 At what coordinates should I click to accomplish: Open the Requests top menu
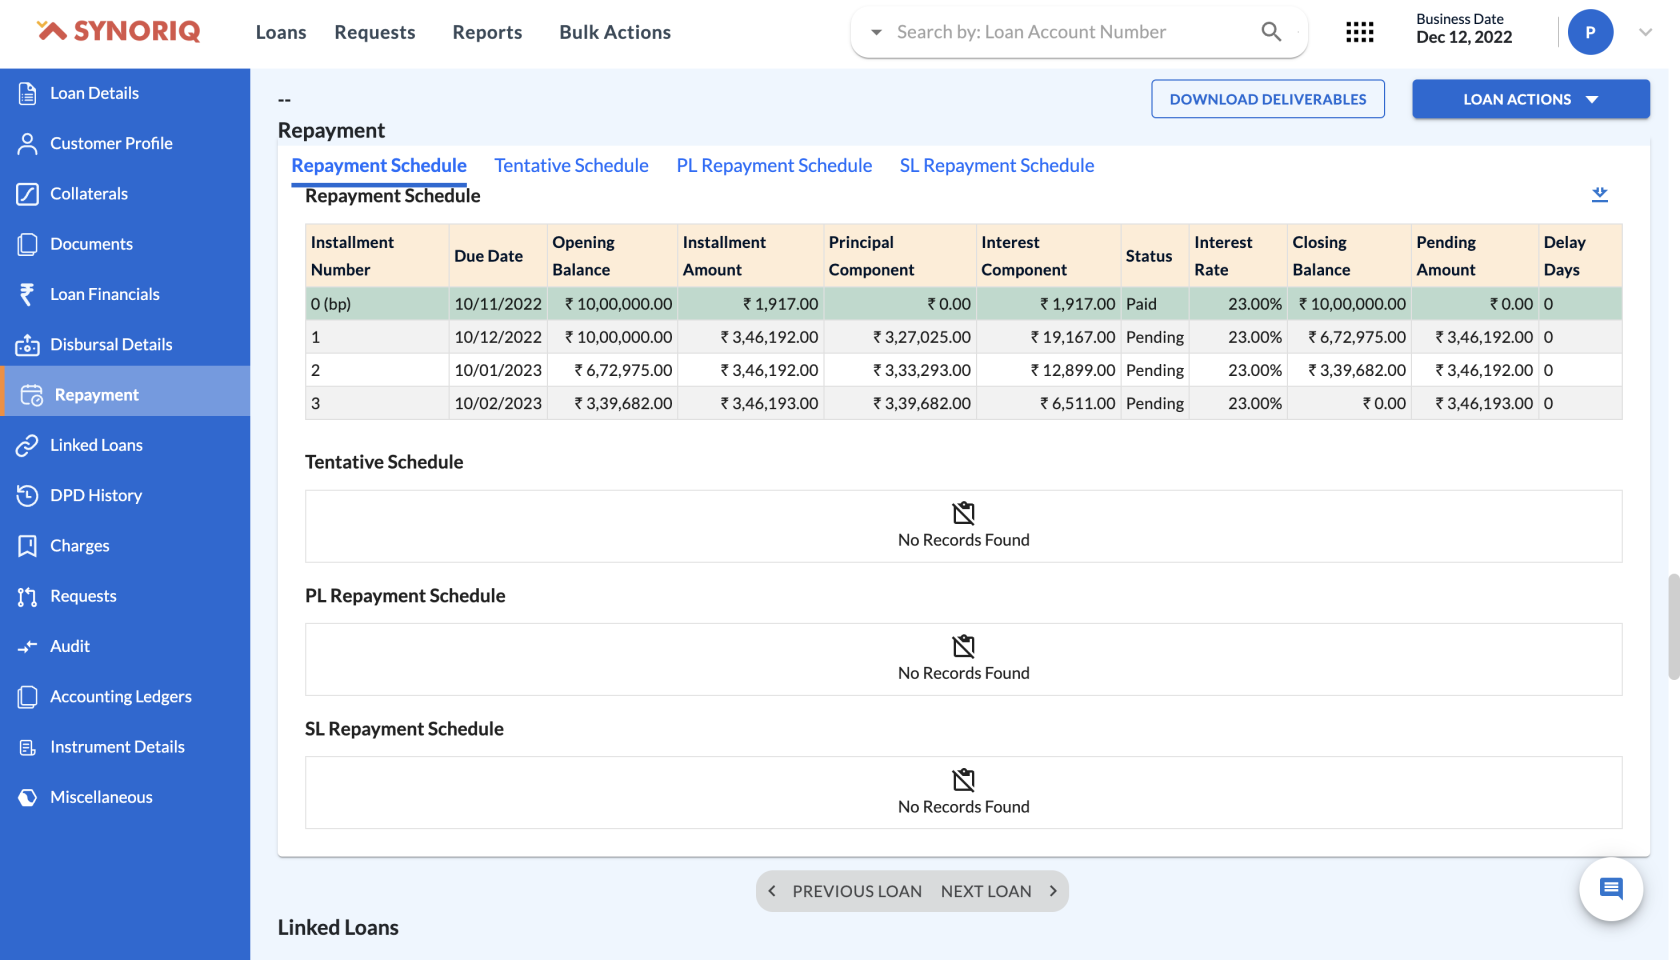coord(375,32)
